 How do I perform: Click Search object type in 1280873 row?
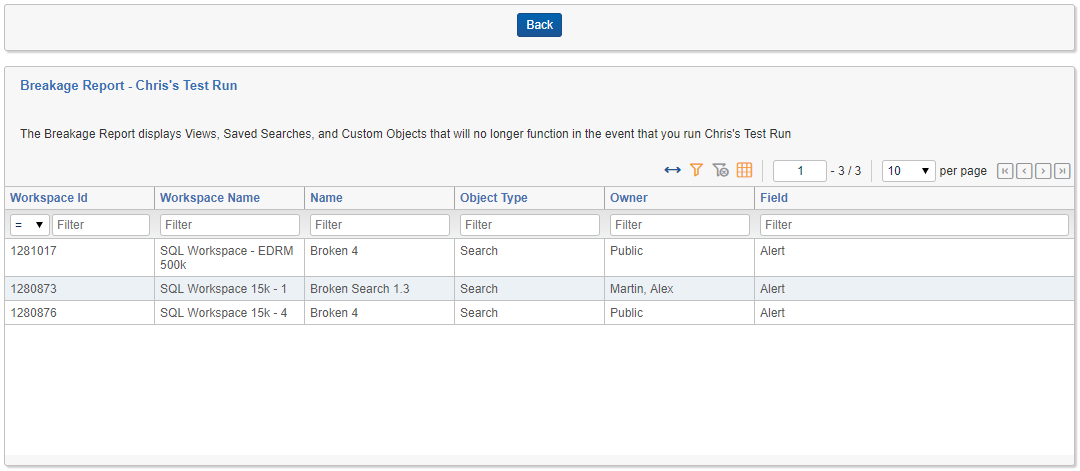pos(529,289)
